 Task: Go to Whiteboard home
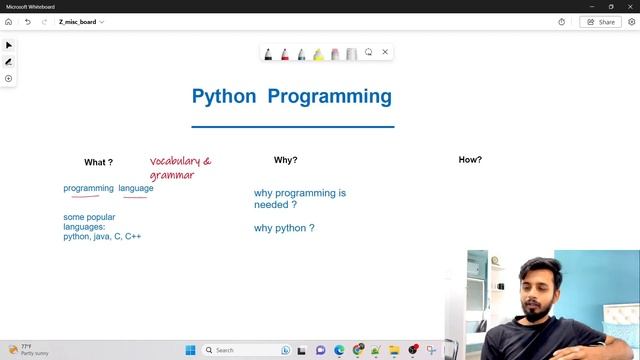[x=9, y=22]
